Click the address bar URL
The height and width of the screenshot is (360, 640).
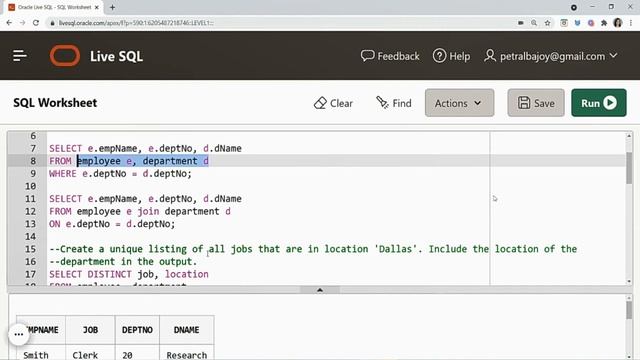[136, 23]
